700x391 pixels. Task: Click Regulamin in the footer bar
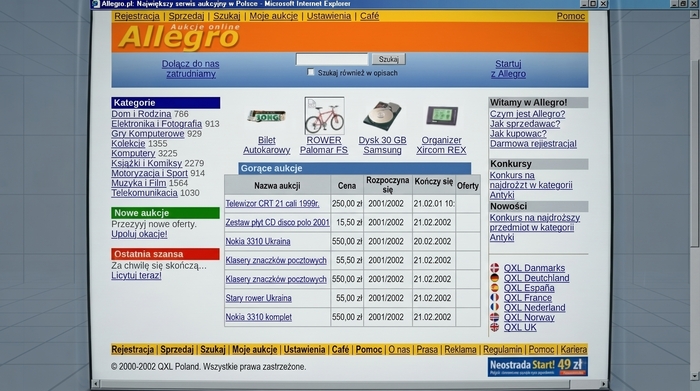click(x=502, y=349)
